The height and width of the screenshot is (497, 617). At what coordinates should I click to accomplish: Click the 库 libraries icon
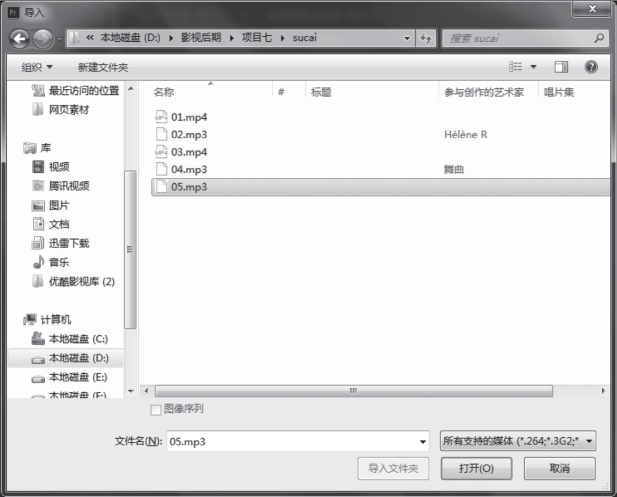tap(30, 148)
